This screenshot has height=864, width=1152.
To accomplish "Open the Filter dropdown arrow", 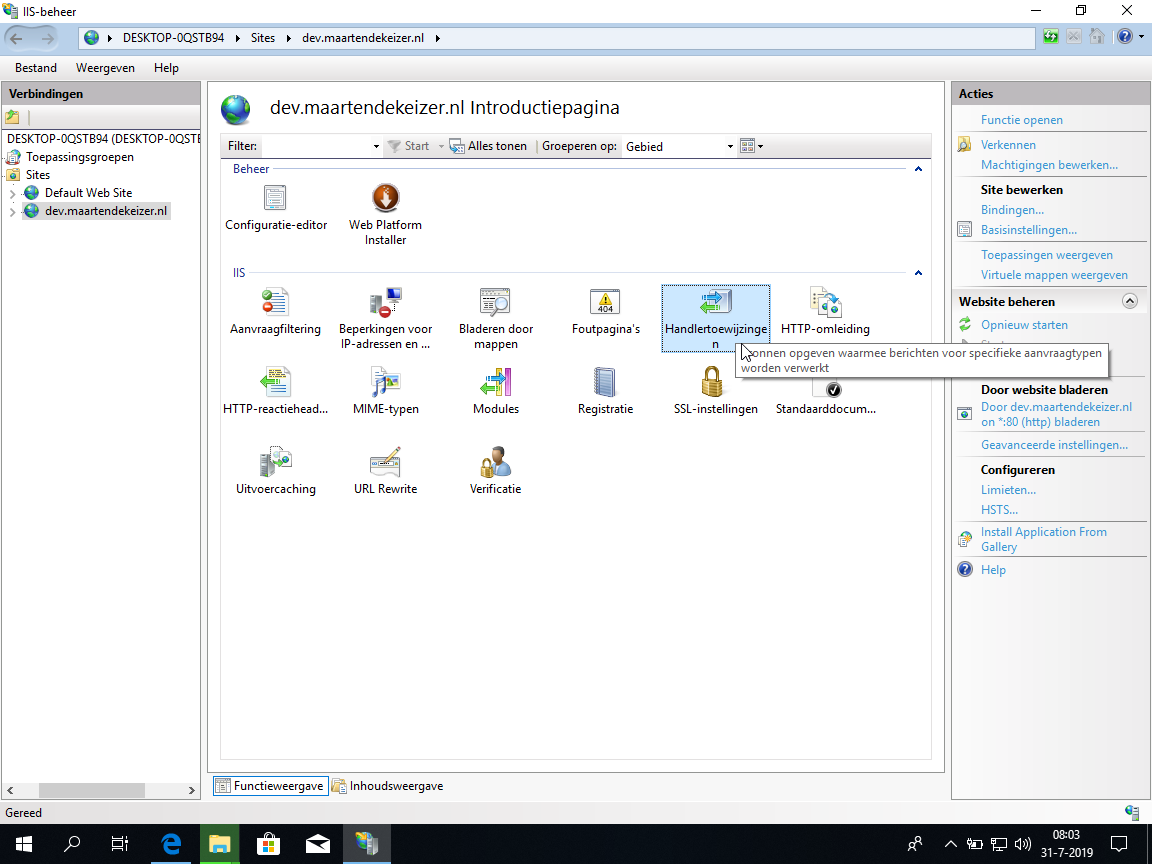I will pos(376,146).
